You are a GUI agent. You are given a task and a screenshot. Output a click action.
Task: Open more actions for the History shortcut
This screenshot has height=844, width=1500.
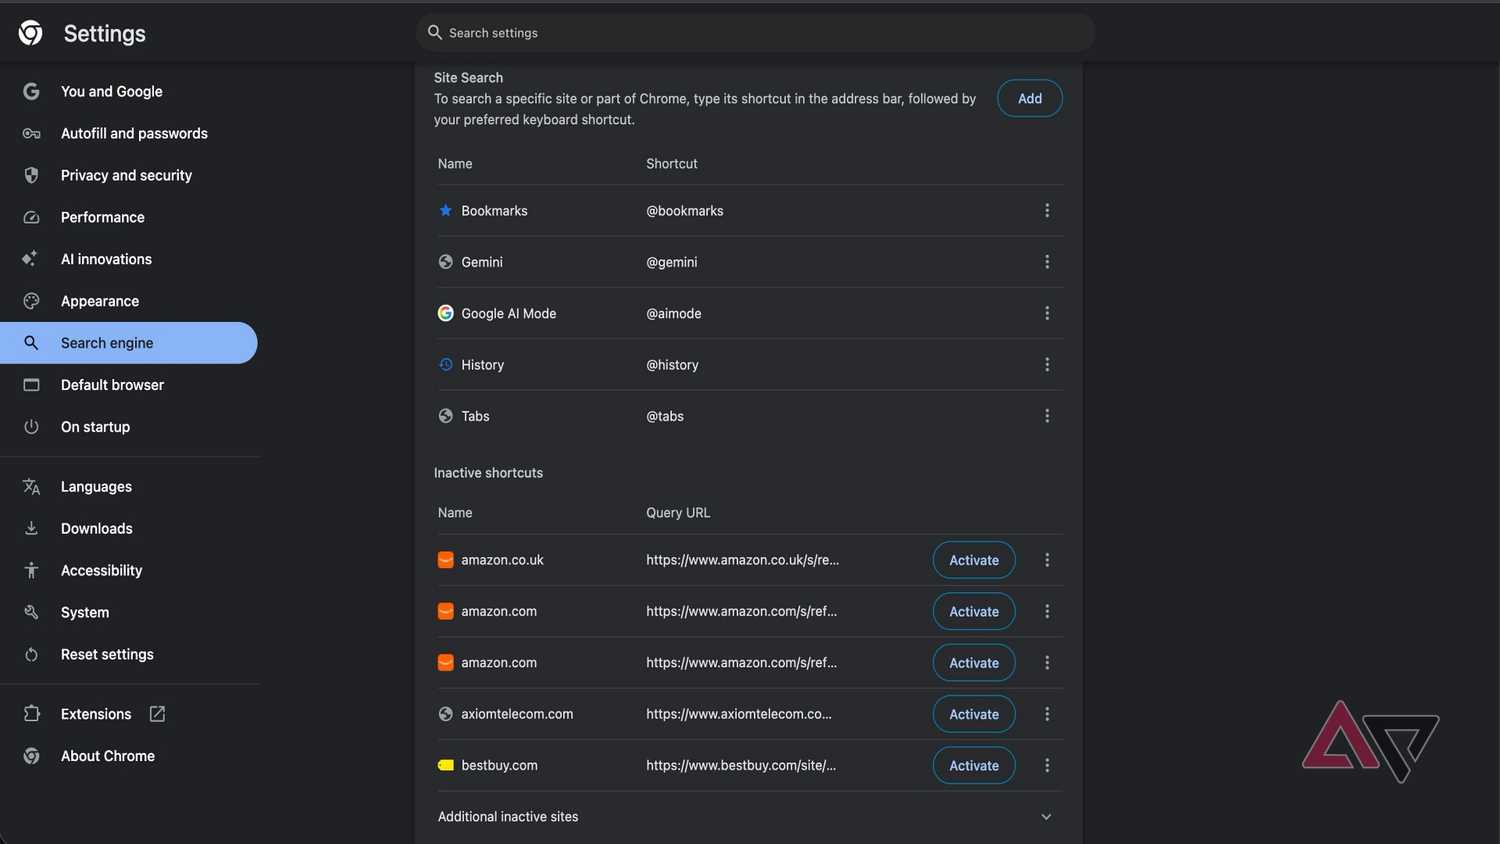point(1047,365)
